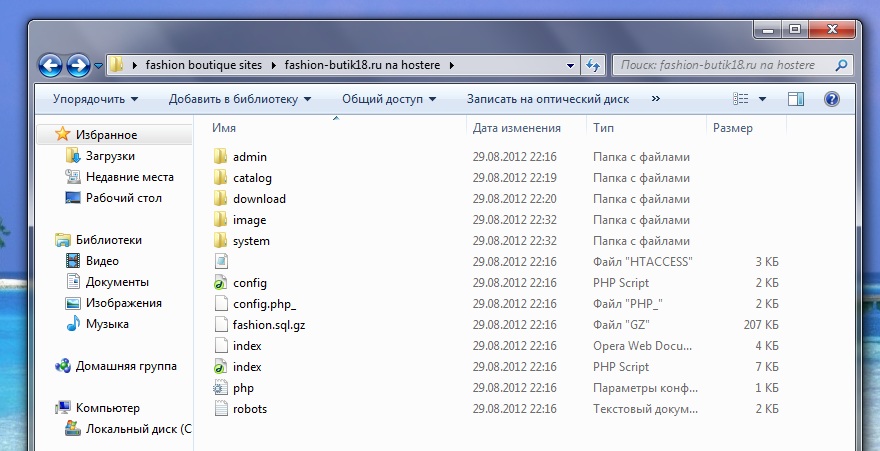Click Записать на оптический диск

click(x=547, y=99)
